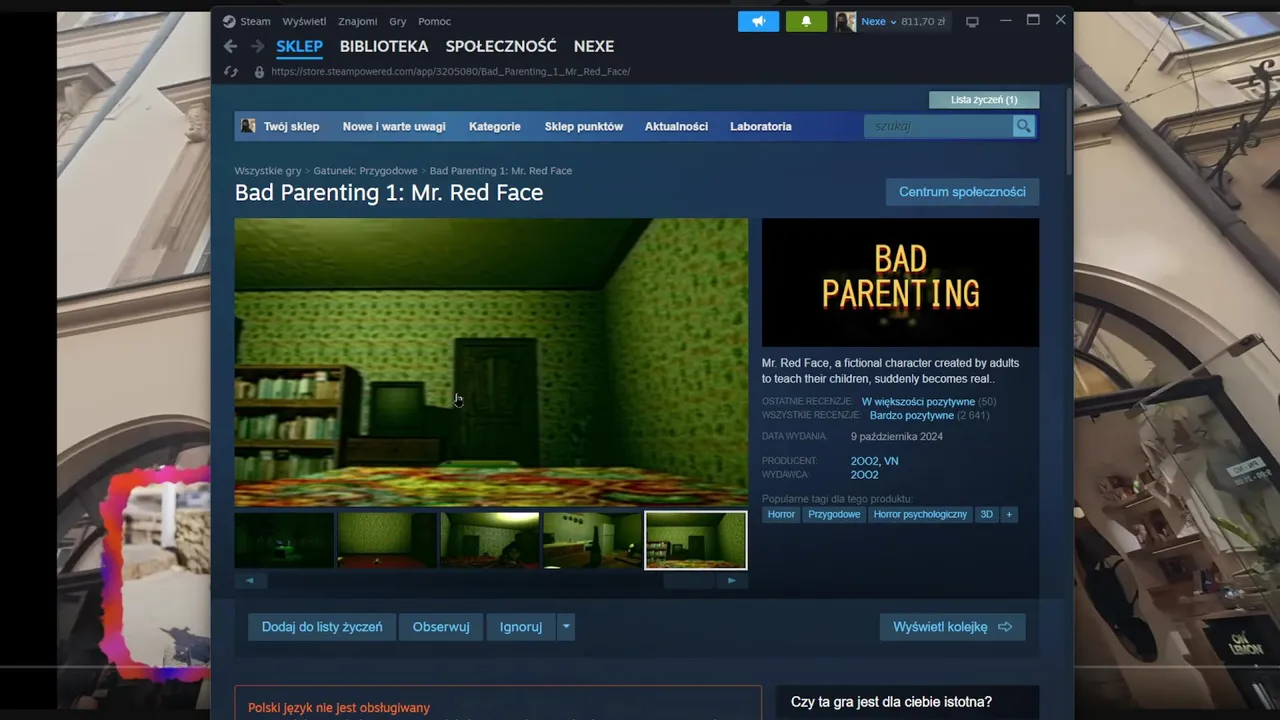Click Centrum społeczności button
The width and height of the screenshot is (1280, 720).
point(962,192)
